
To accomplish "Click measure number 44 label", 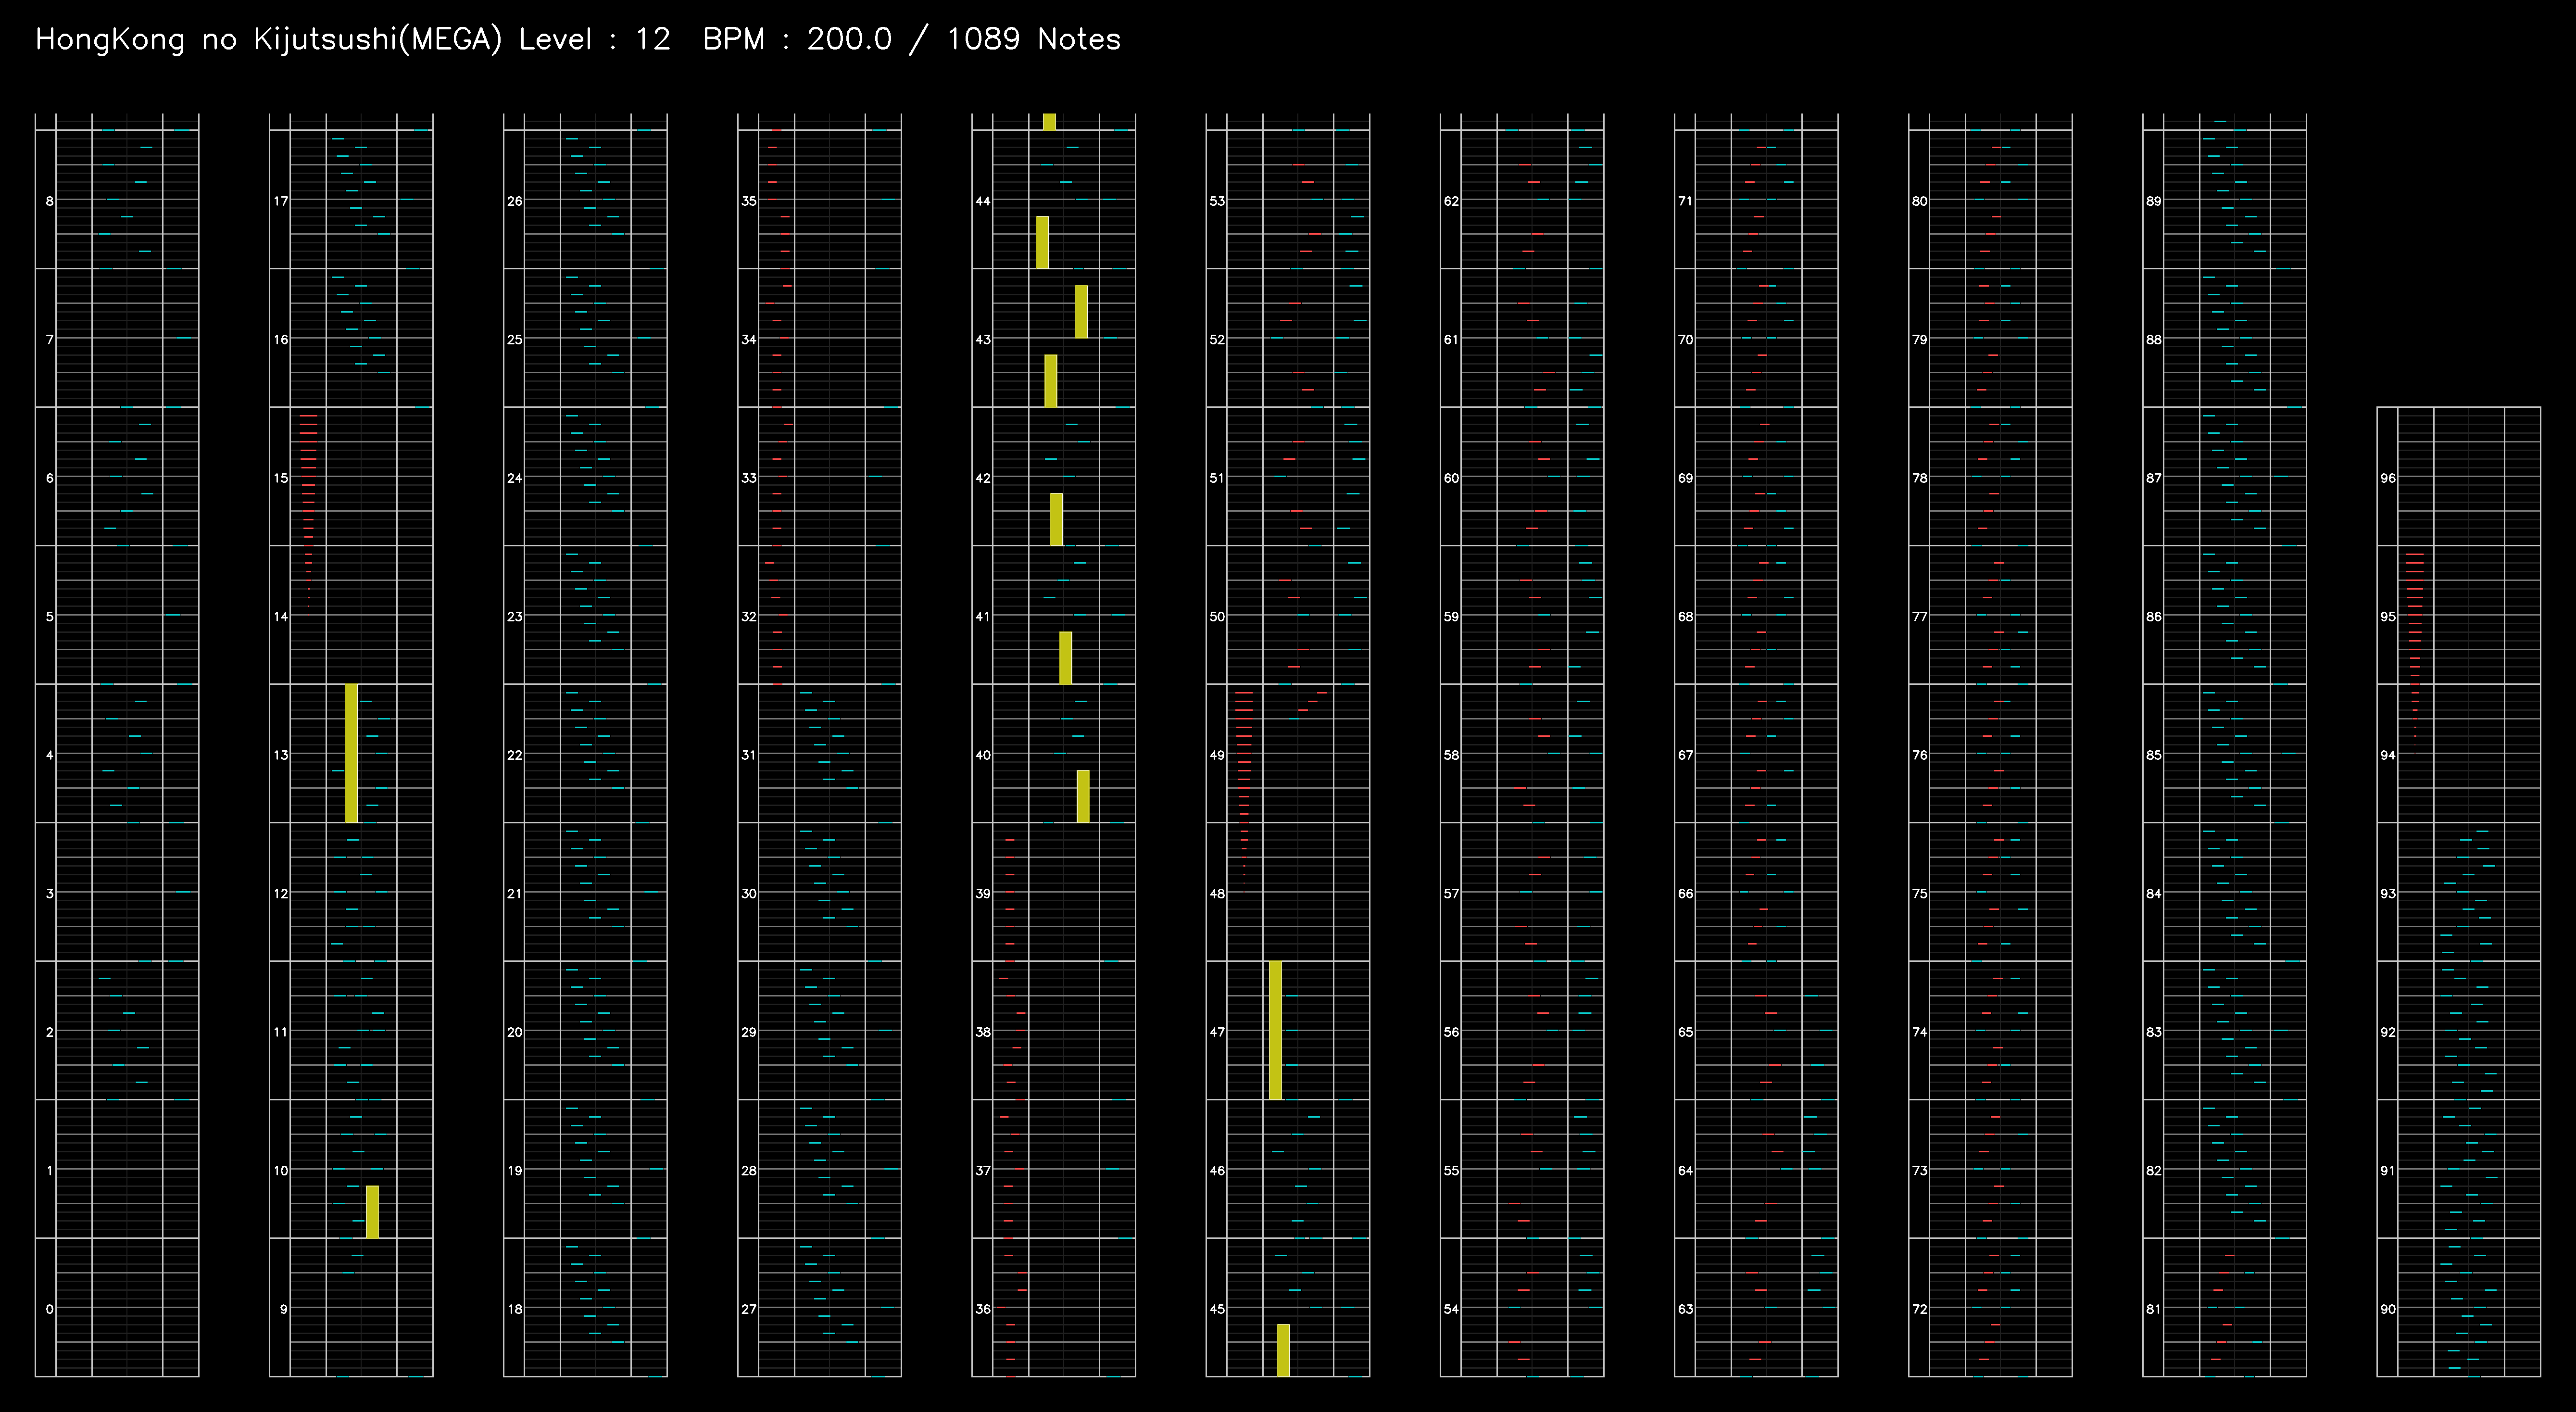I will pyautogui.click(x=982, y=201).
